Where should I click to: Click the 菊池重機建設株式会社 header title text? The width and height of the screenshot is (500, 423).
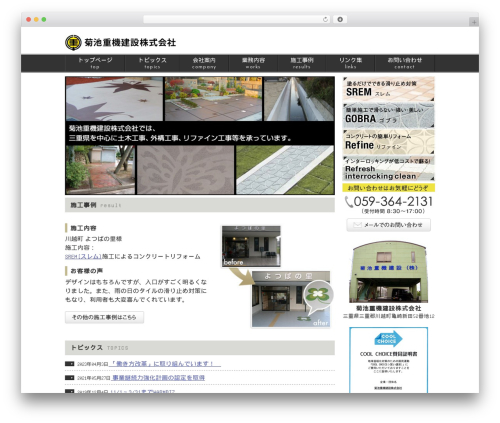130,43
